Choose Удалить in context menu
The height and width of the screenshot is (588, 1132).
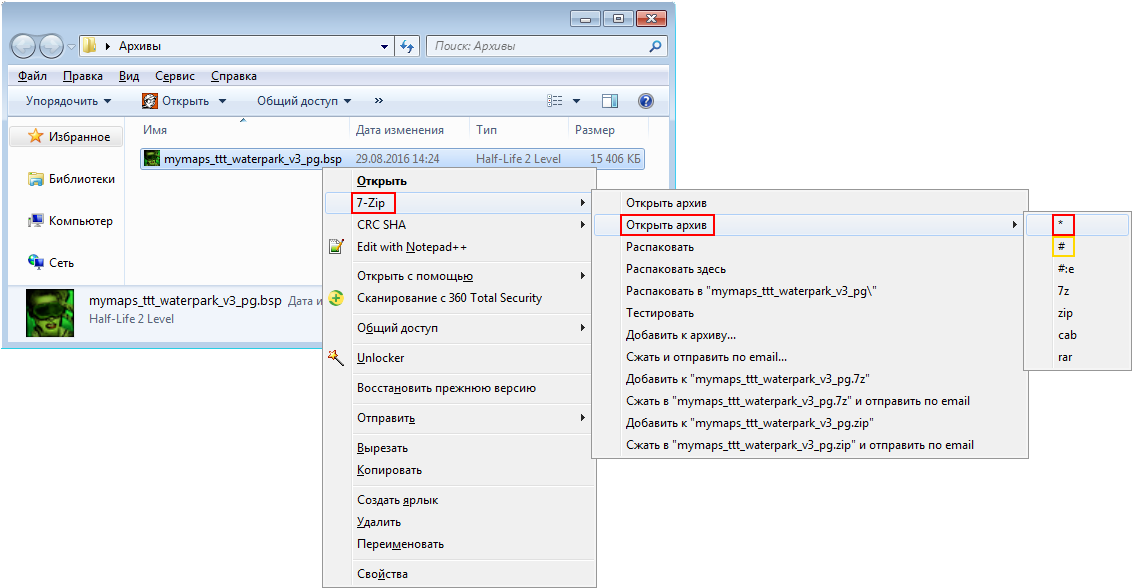coord(459,522)
